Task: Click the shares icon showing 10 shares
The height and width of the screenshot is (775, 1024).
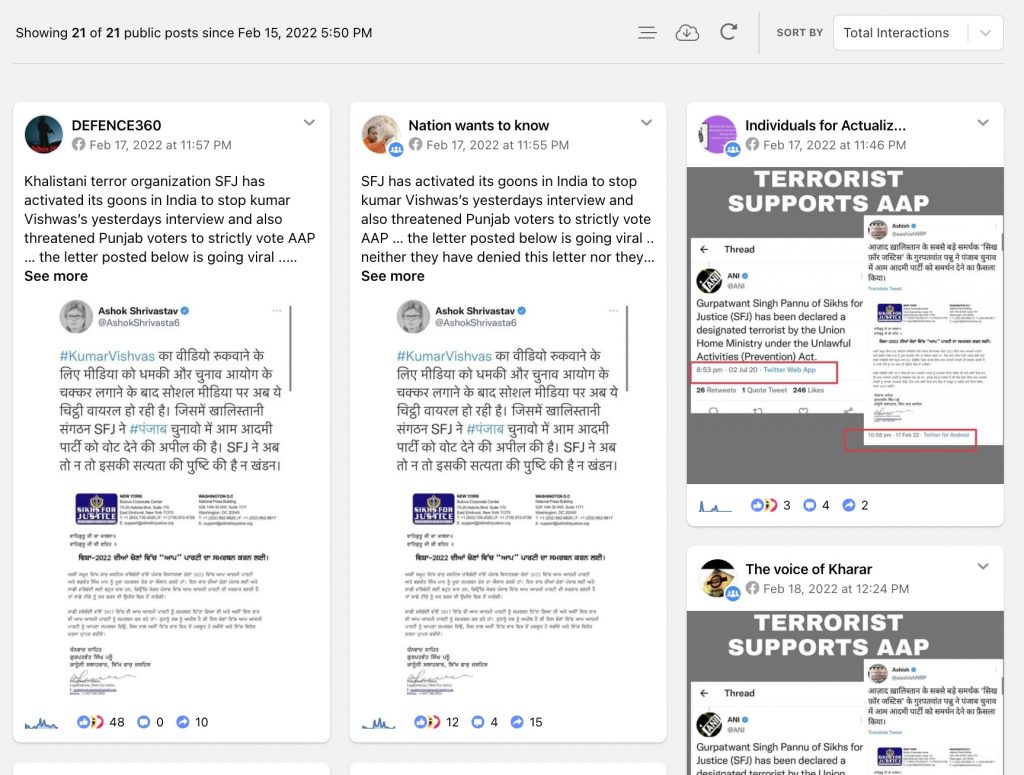Action: click(183, 722)
